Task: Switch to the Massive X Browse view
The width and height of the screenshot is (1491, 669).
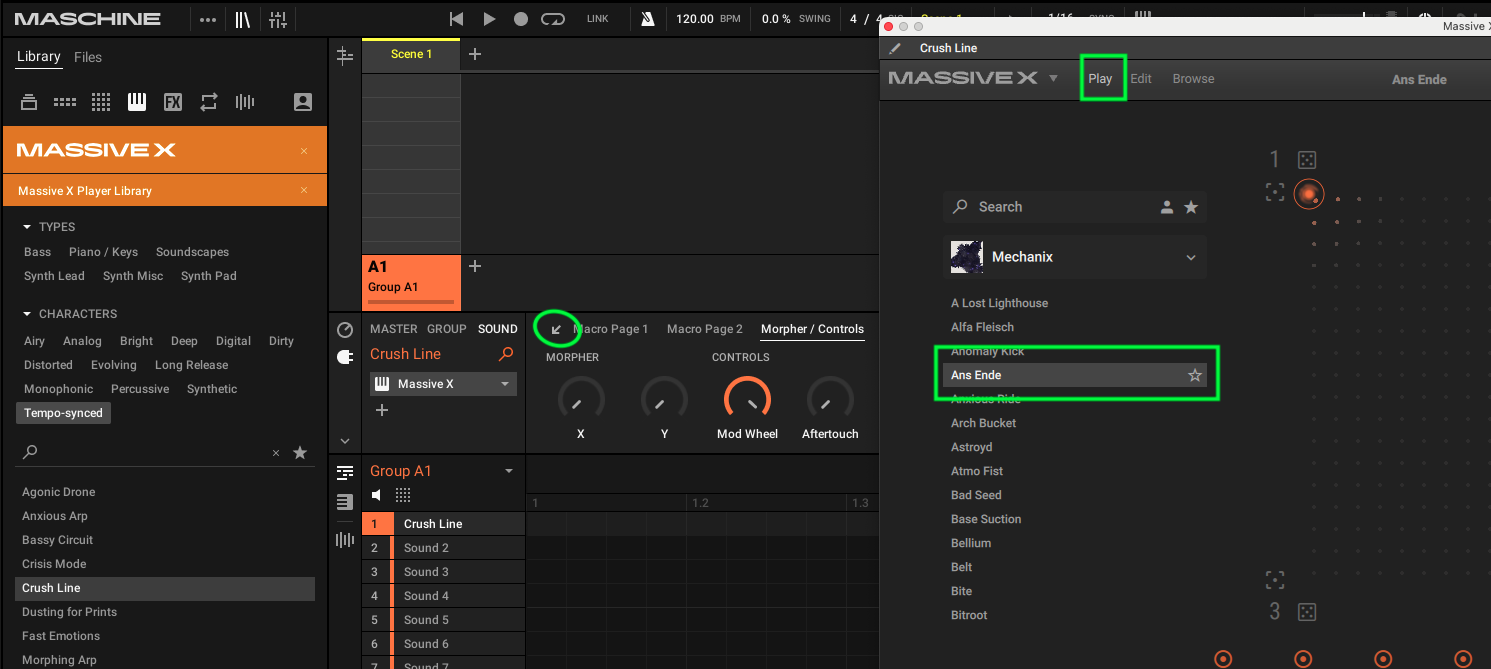Action: (x=1193, y=79)
